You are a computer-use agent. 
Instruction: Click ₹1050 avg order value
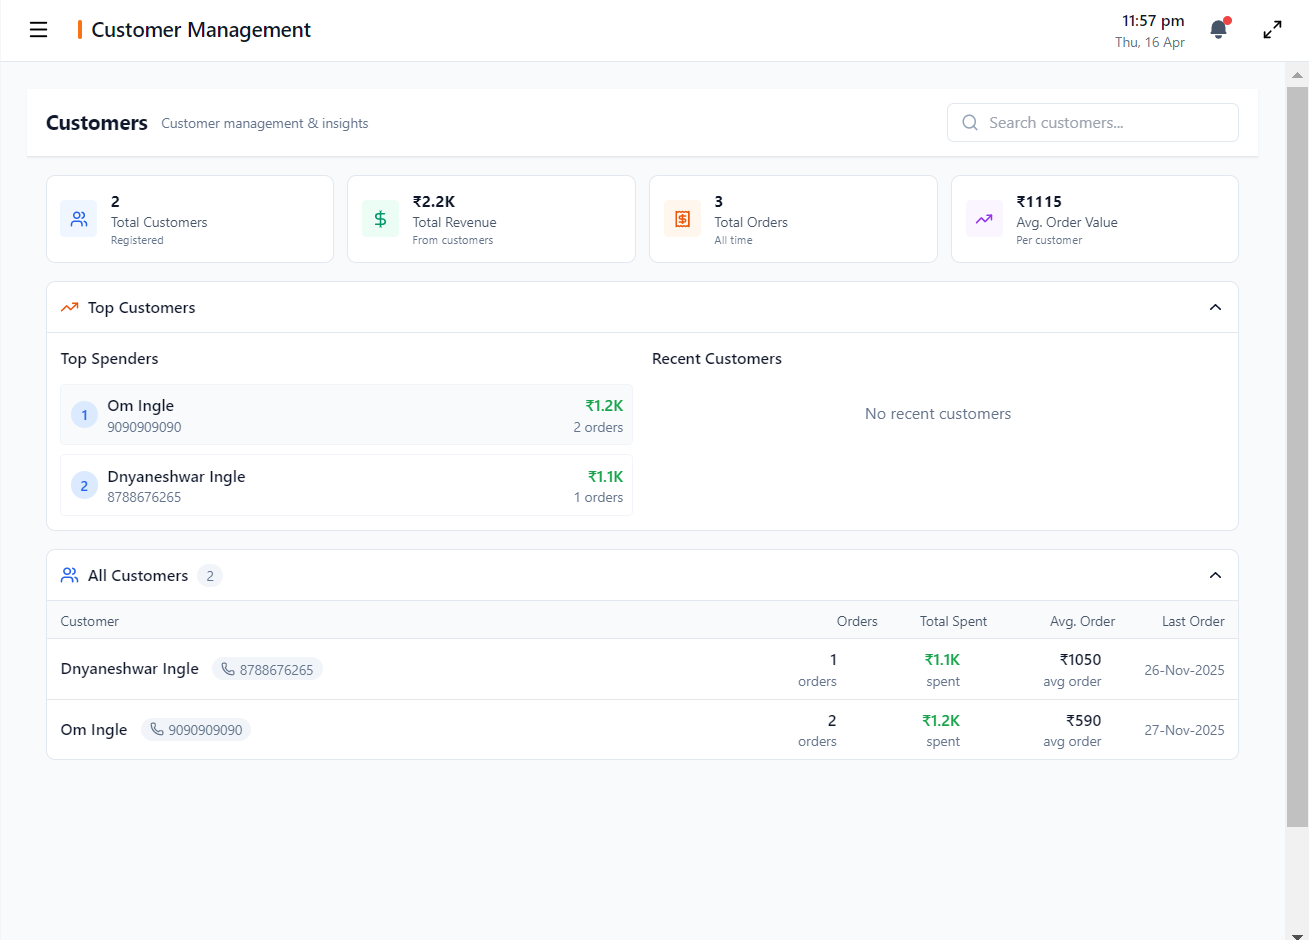click(x=1080, y=660)
